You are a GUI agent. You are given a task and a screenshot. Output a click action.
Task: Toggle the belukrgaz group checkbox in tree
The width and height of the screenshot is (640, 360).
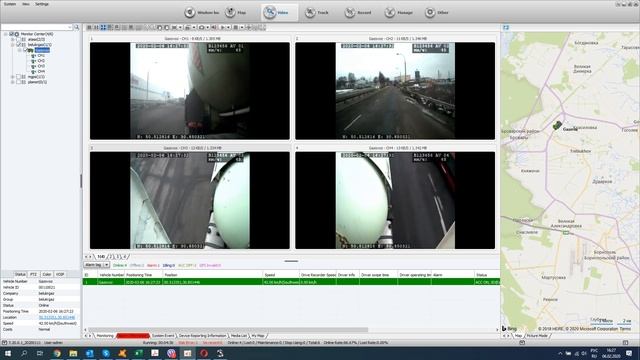18,44
